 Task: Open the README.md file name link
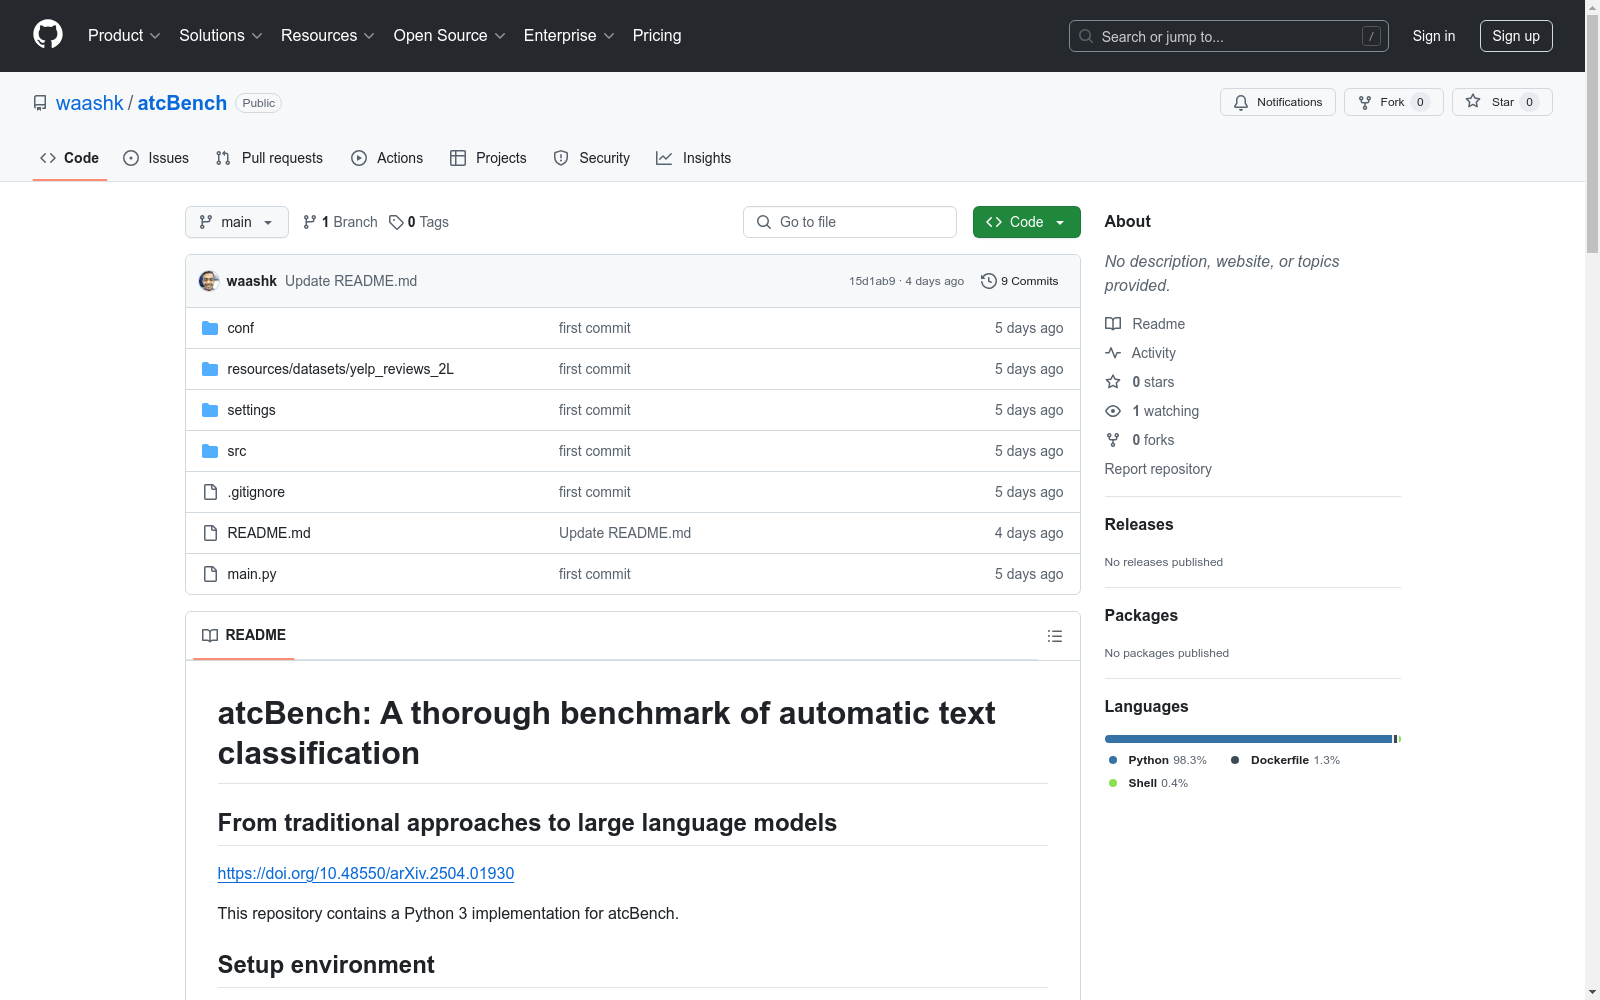coord(269,533)
